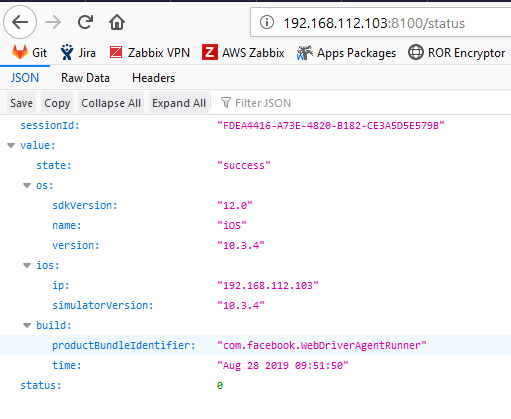Screen dimensions: 511x419
Task: Click the simulatorVersion "10.3.4" value
Action: pos(241,306)
